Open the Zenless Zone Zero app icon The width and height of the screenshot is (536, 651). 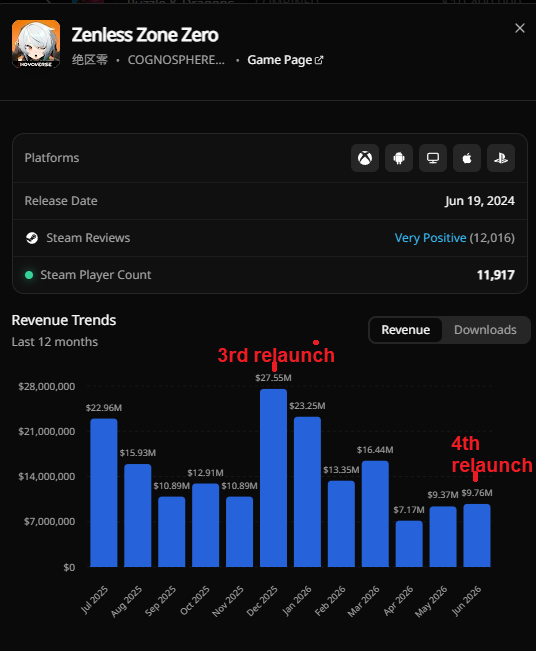36,44
